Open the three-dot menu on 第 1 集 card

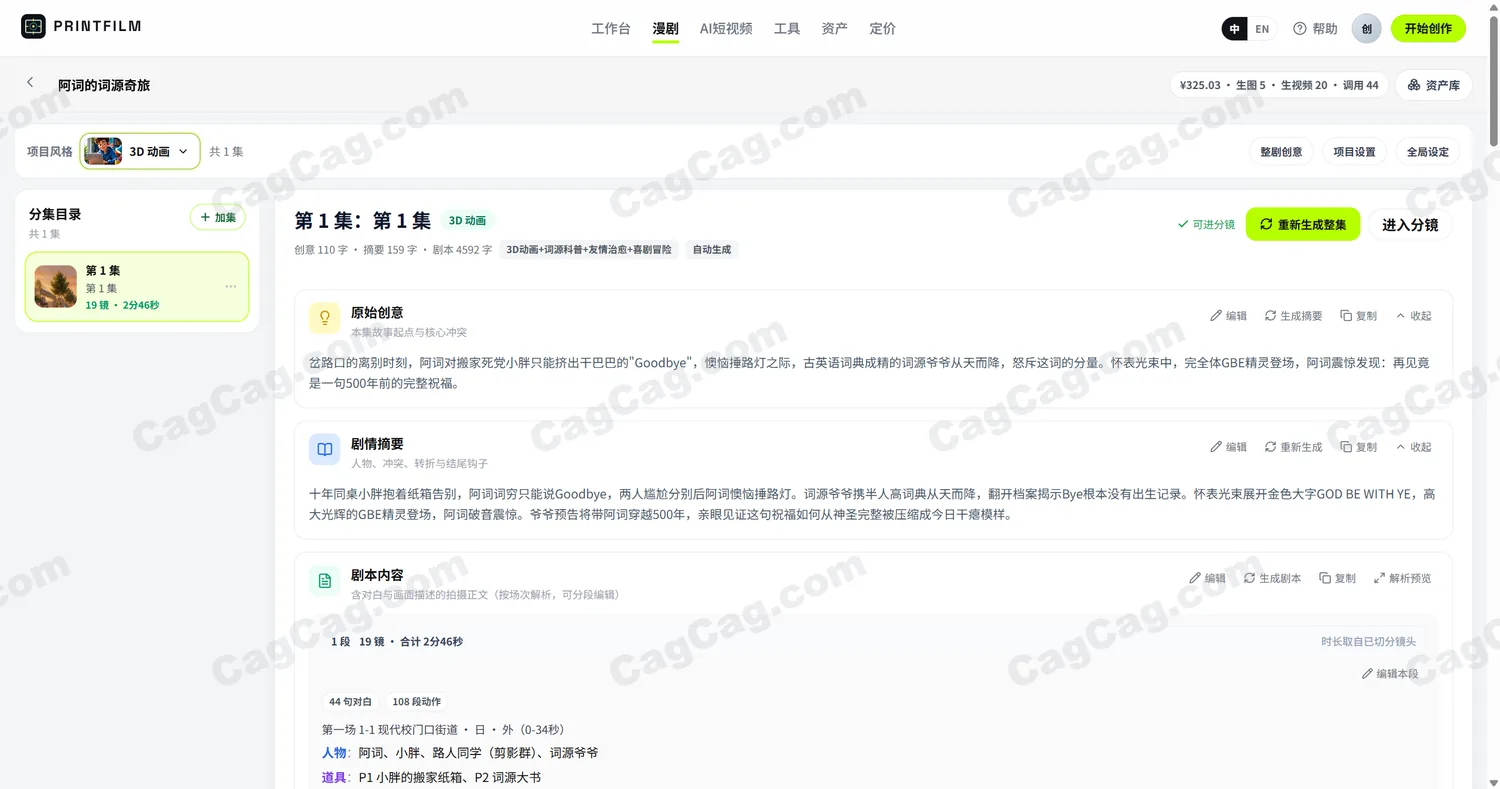231,287
